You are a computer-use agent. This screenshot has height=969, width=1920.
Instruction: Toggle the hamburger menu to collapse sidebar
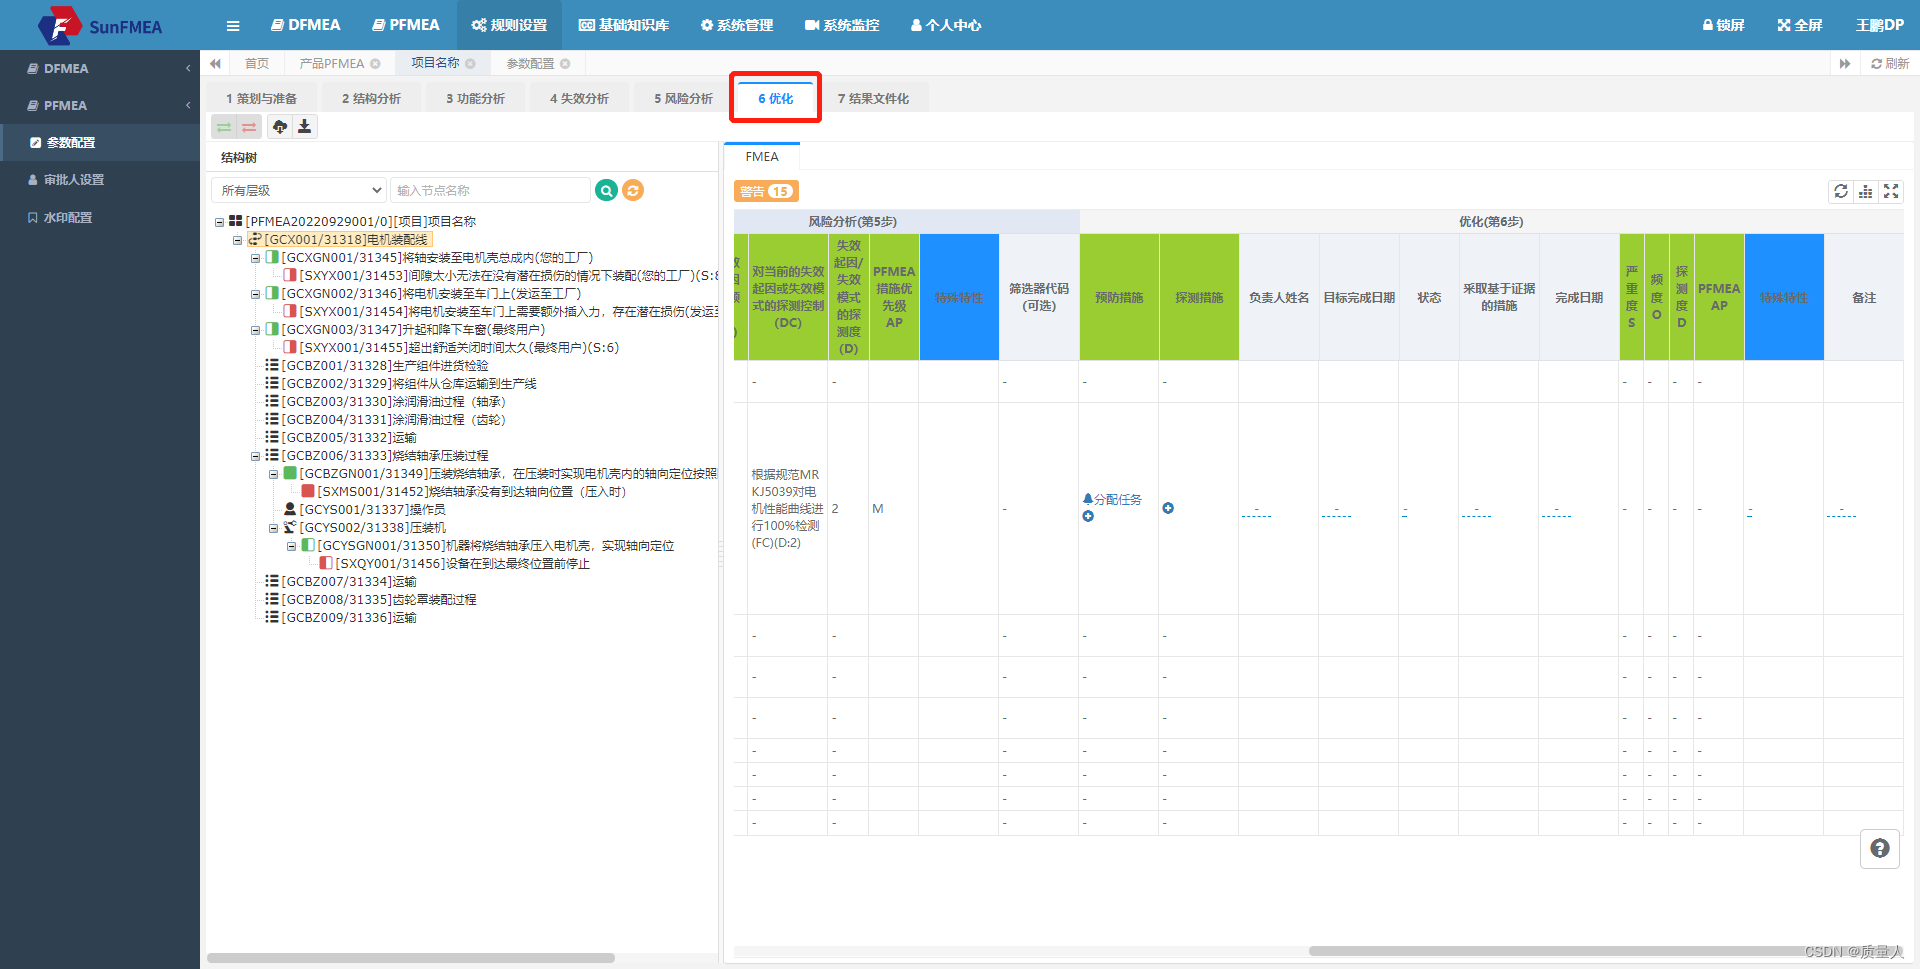pos(233,26)
